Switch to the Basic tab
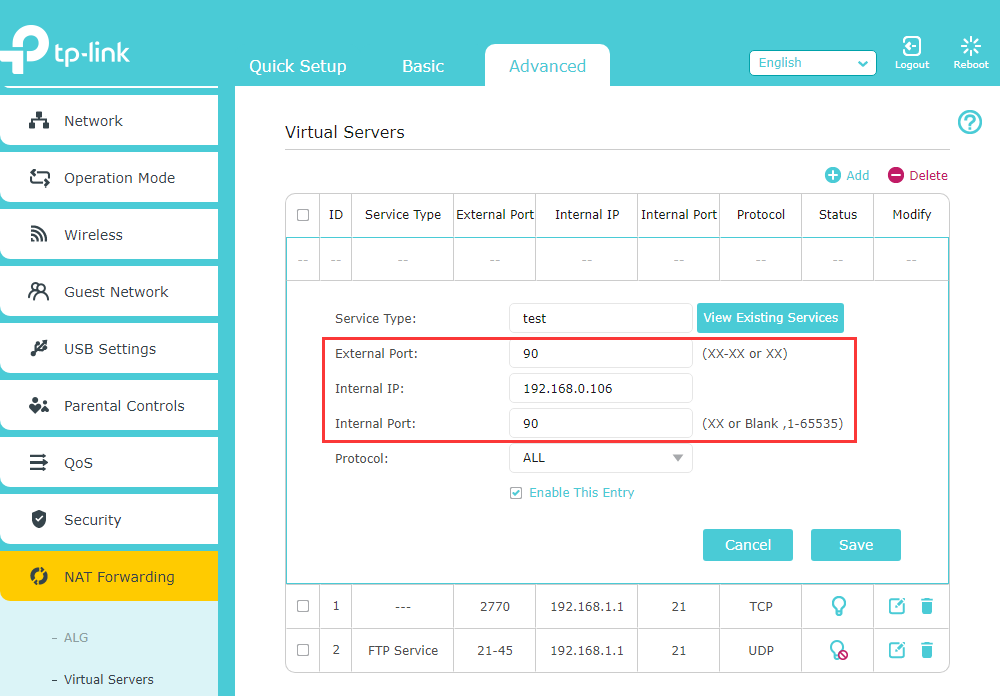Viewport: 1000px width, 696px height. (x=422, y=66)
